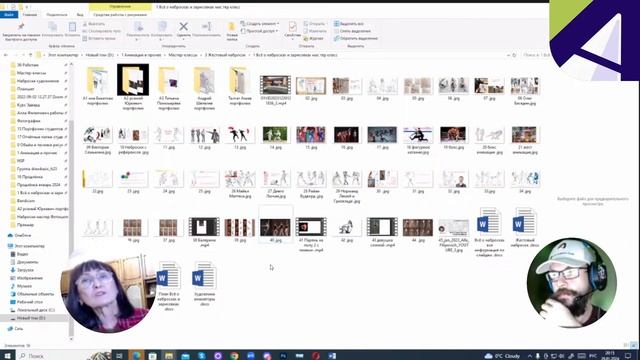Expand the Открыть (Open) dropdown

(x=315, y=24)
